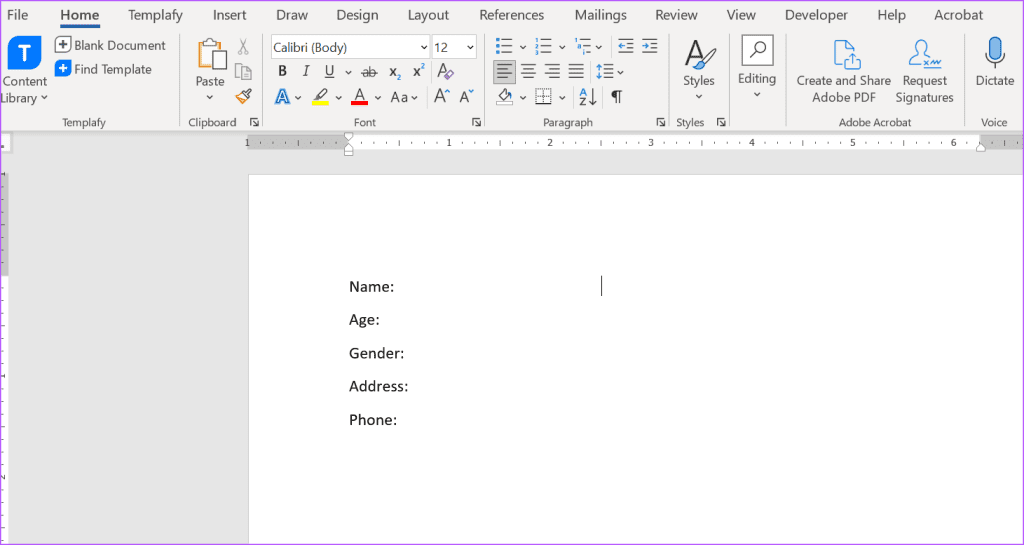
Task: Switch to the Review tab
Action: pyautogui.click(x=677, y=15)
